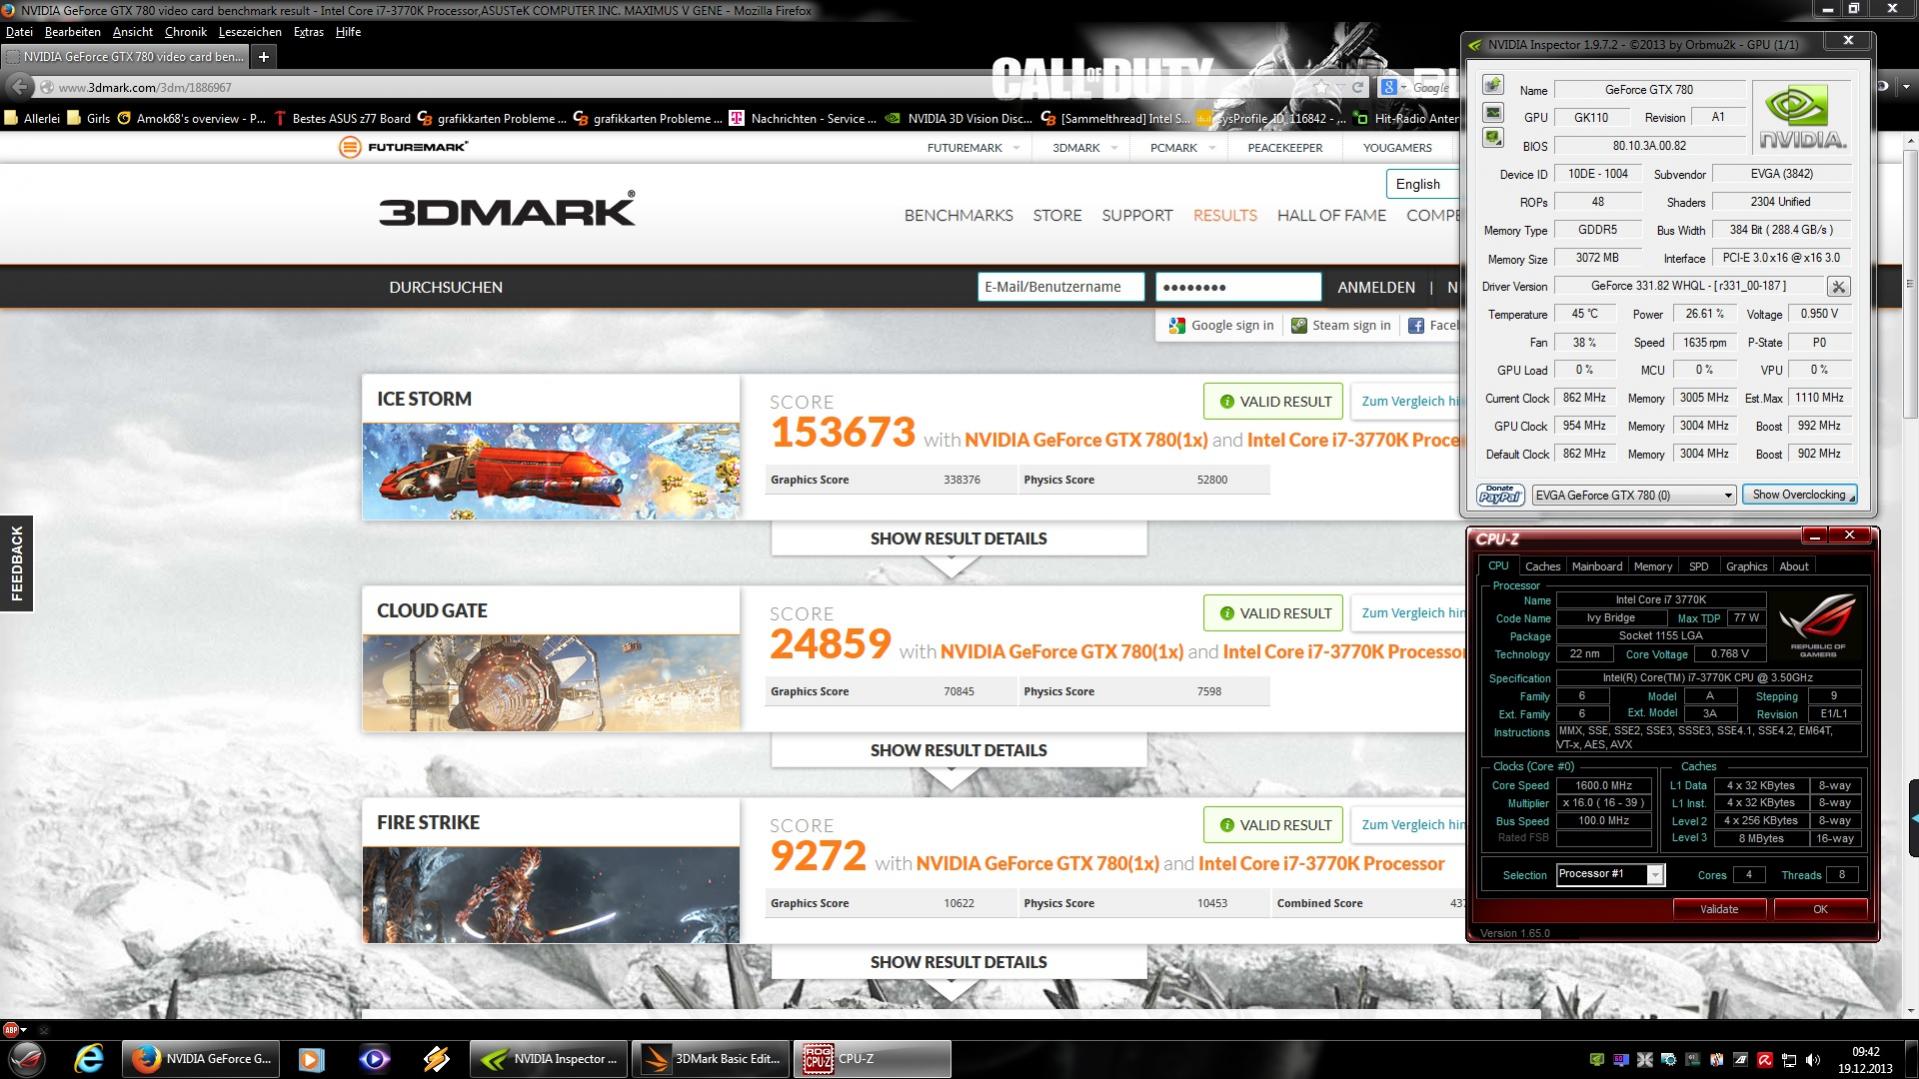
Task: Click the password input field
Action: [x=1238, y=287]
